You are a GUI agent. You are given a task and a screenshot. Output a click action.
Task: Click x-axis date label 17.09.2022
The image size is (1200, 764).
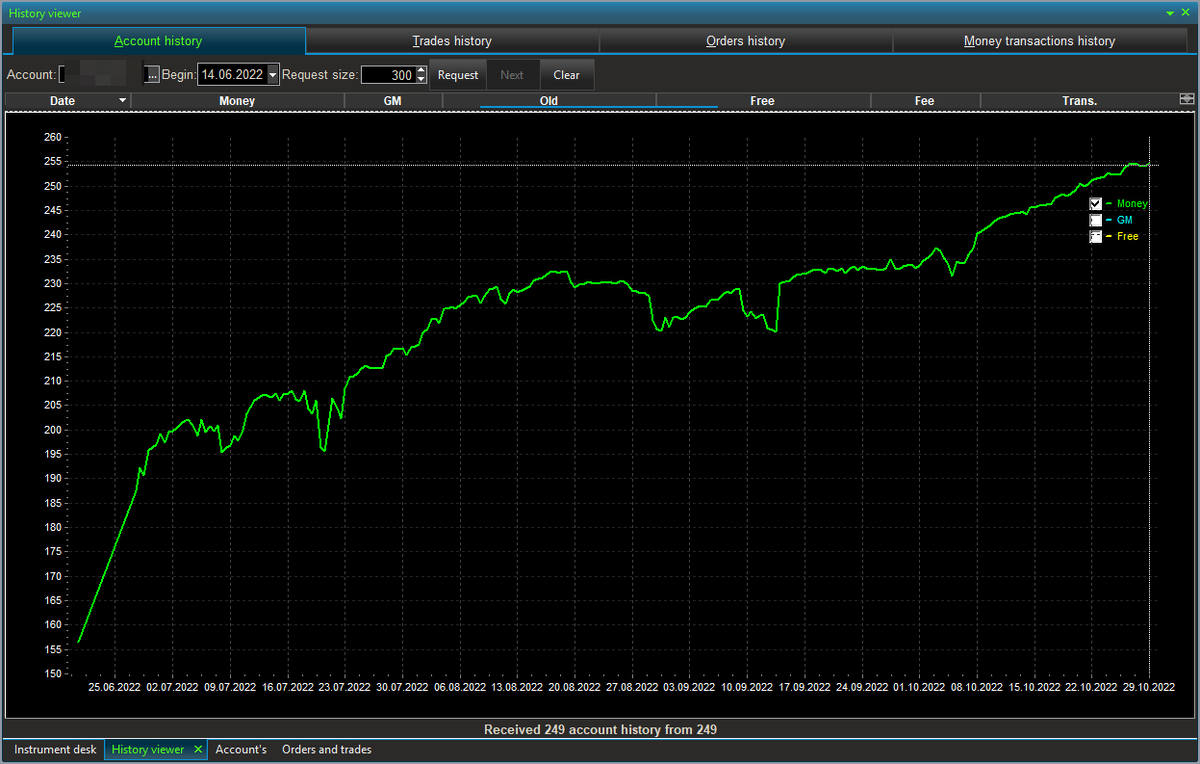click(x=804, y=688)
